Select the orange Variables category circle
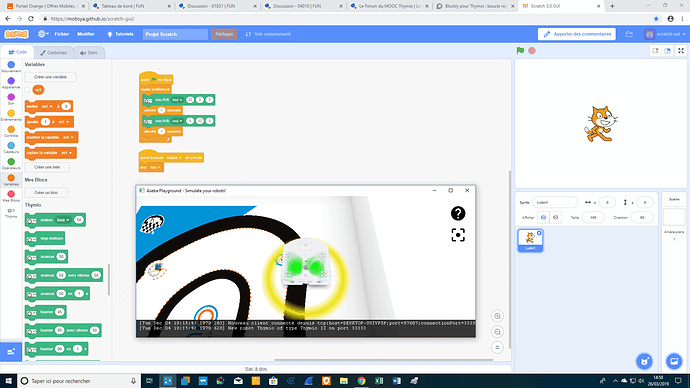Viewport: 690px width, 388px height. pos(11,178)
